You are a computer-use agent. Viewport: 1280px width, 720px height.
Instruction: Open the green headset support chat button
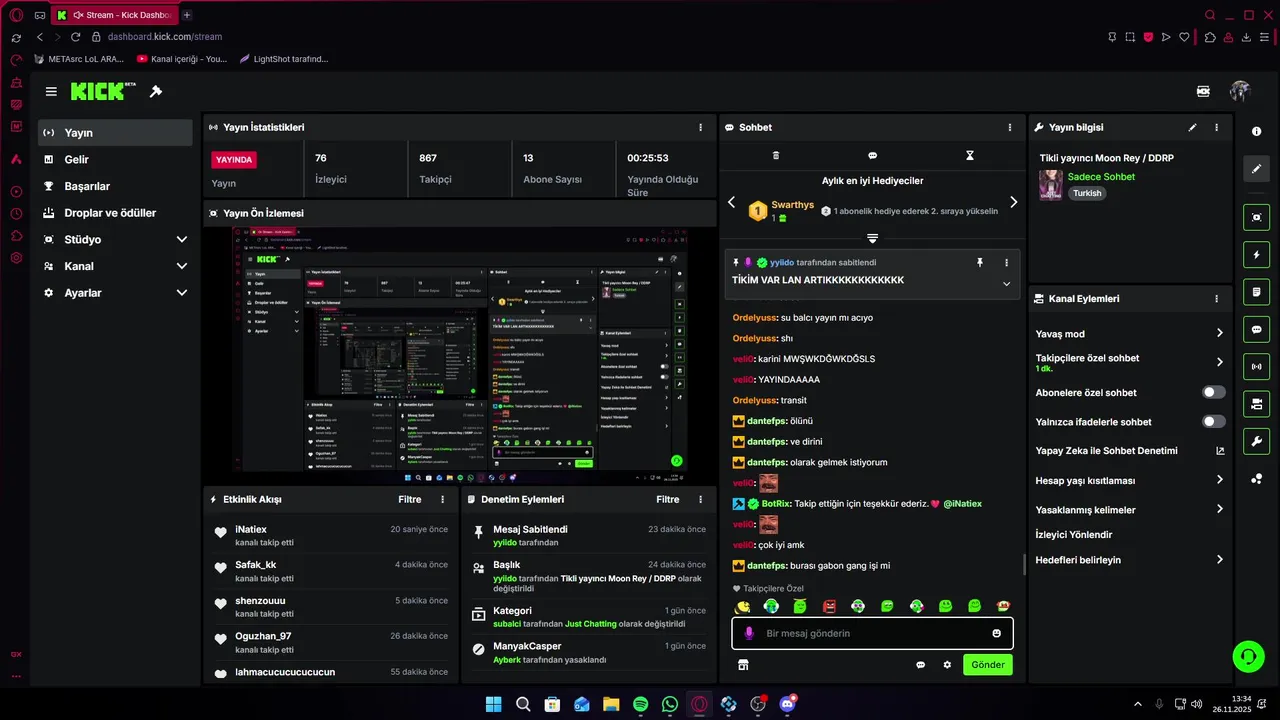coord(1248,656)
